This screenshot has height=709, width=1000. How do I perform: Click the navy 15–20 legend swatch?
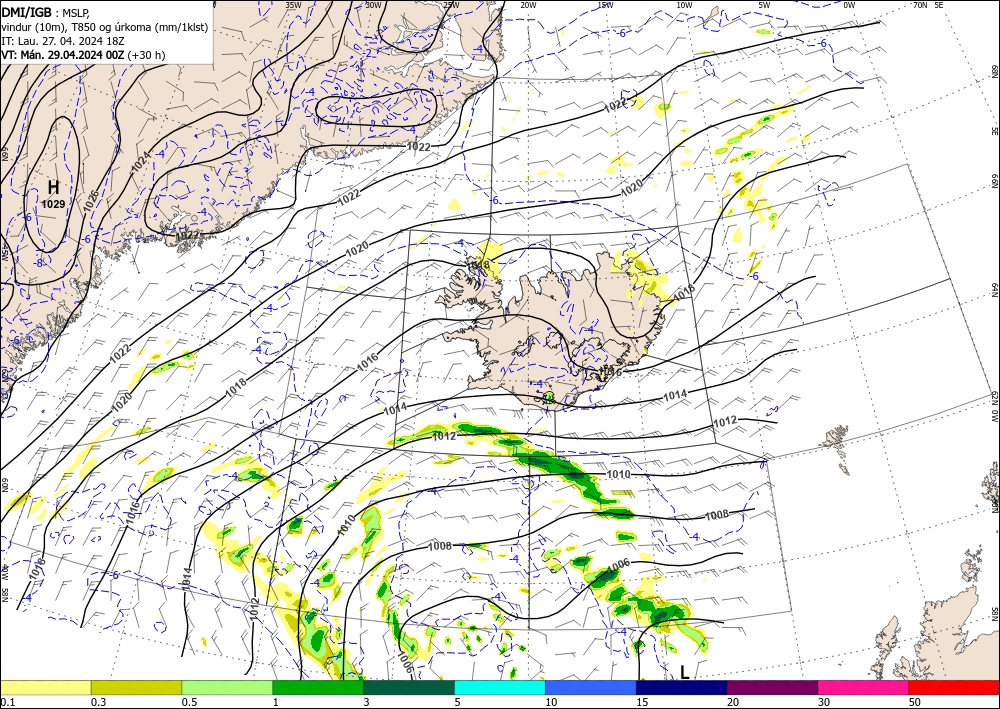pos(682,687)
